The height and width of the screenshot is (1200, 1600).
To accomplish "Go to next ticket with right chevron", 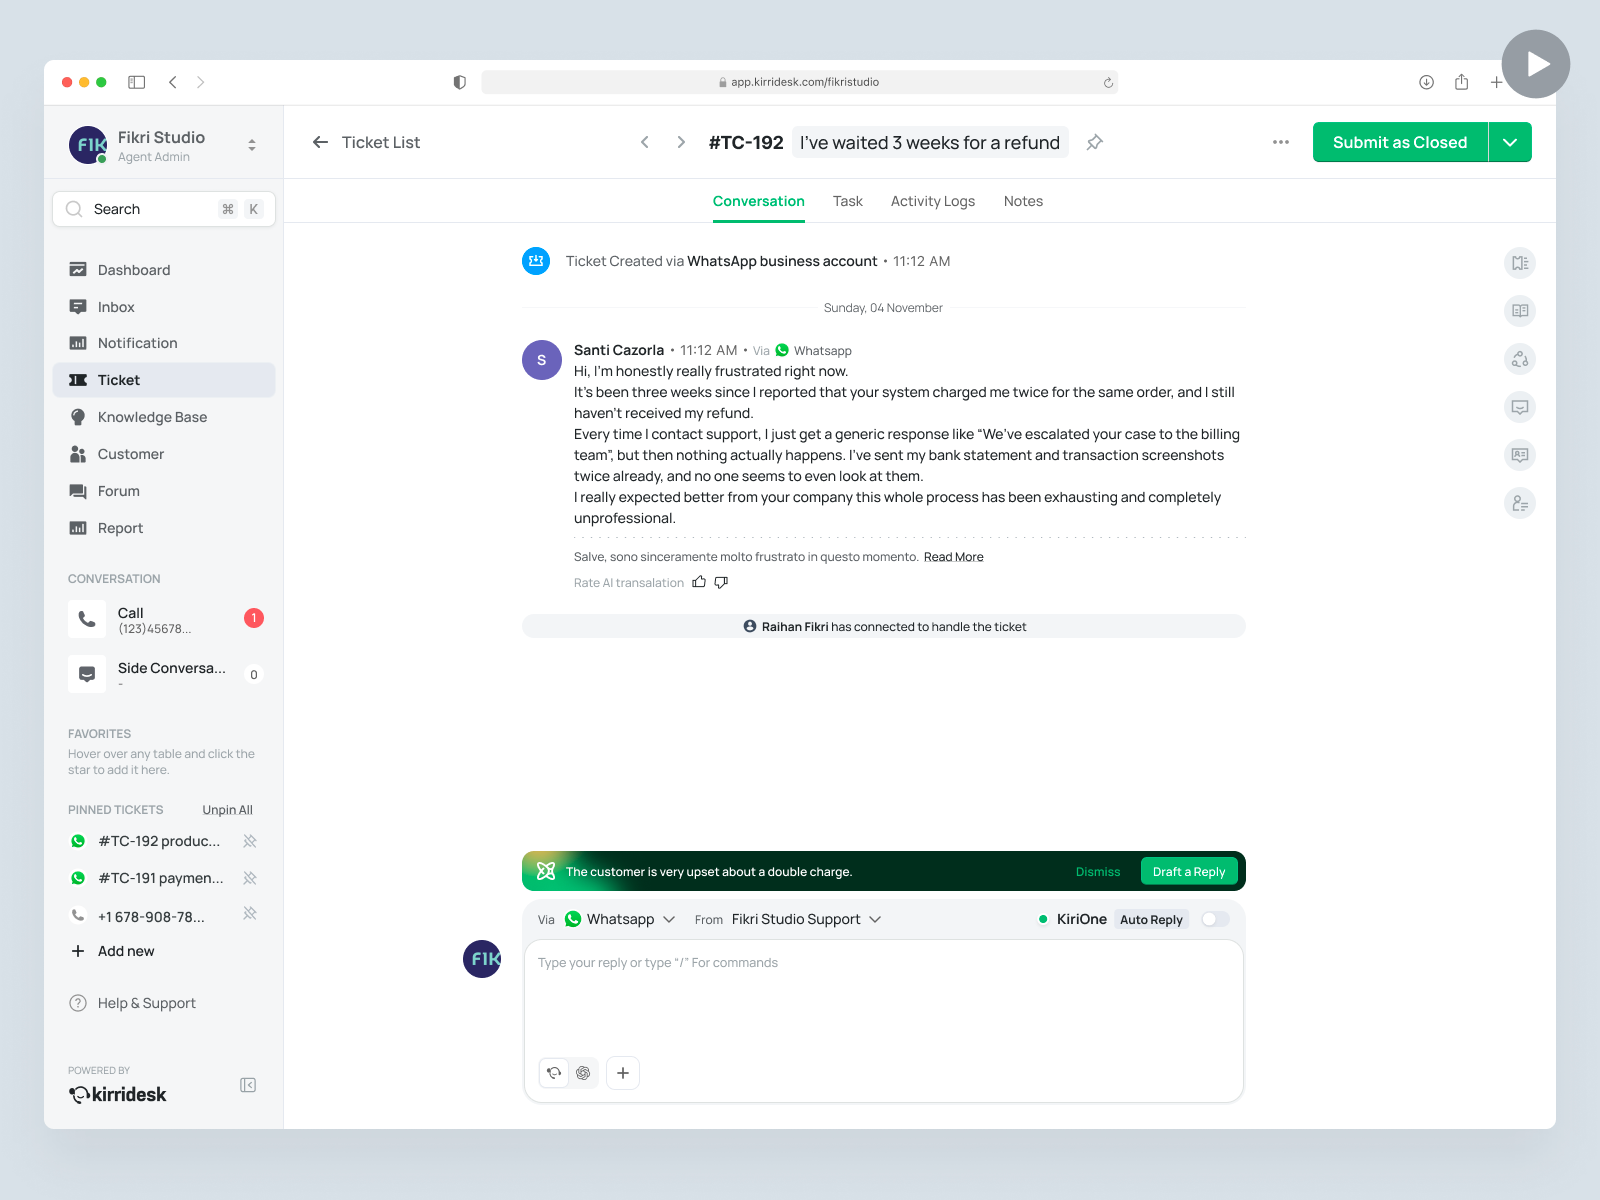I will [681, 142].
